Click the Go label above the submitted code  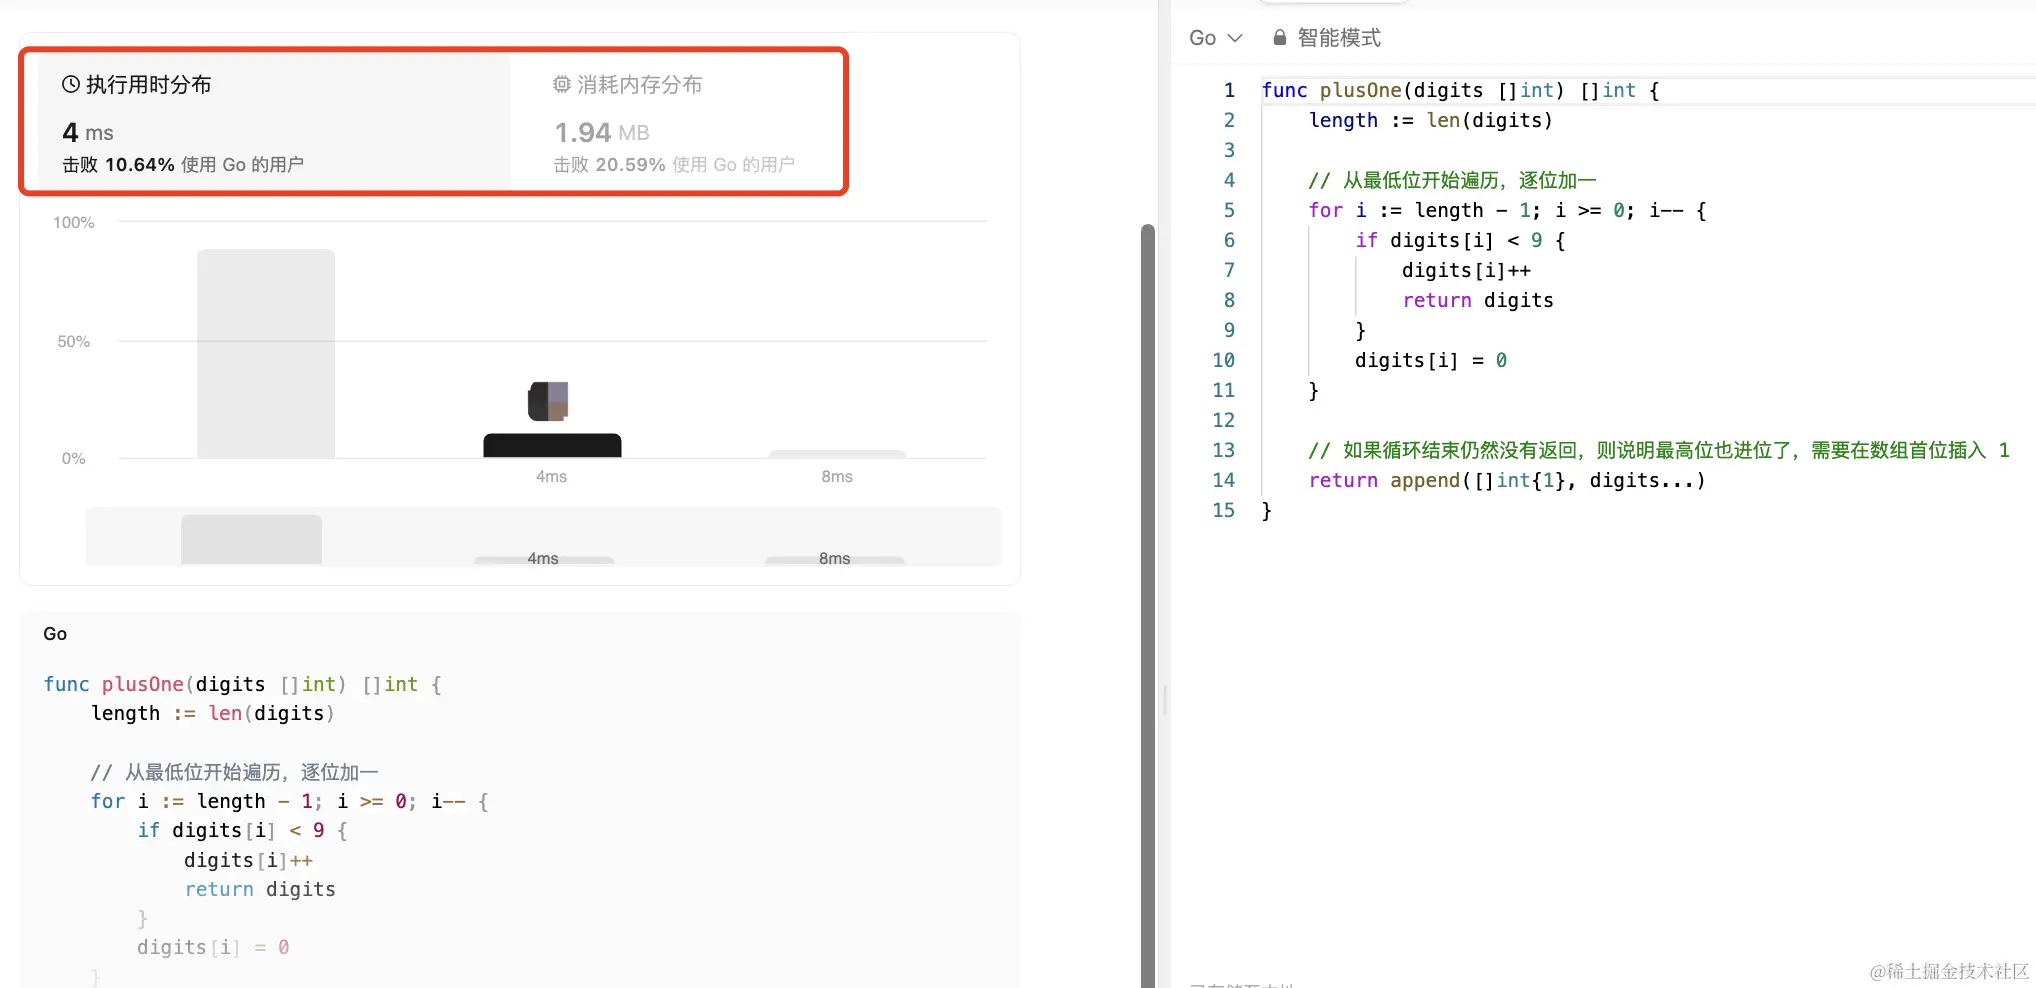click(x=55, y=634)
